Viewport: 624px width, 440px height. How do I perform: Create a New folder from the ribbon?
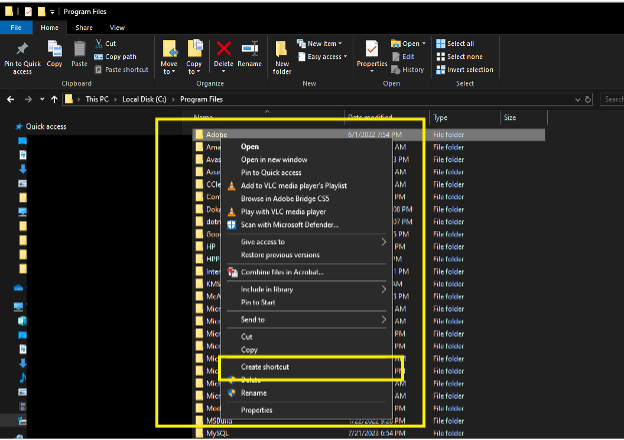click(x=282, y=57)
